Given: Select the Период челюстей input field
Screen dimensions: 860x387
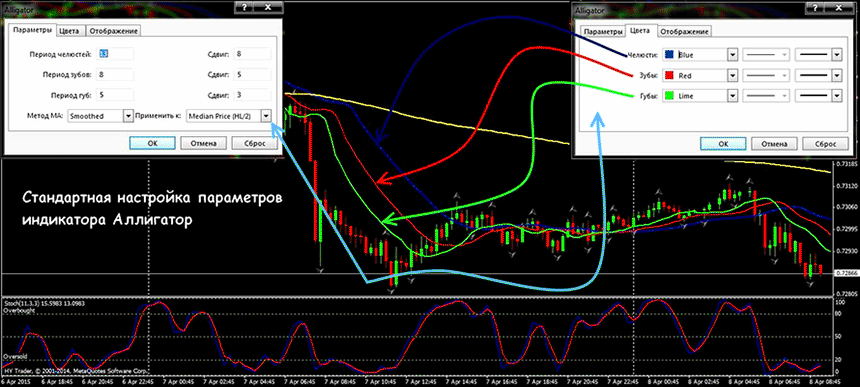Looking at the screenshot, I should 114,54.
